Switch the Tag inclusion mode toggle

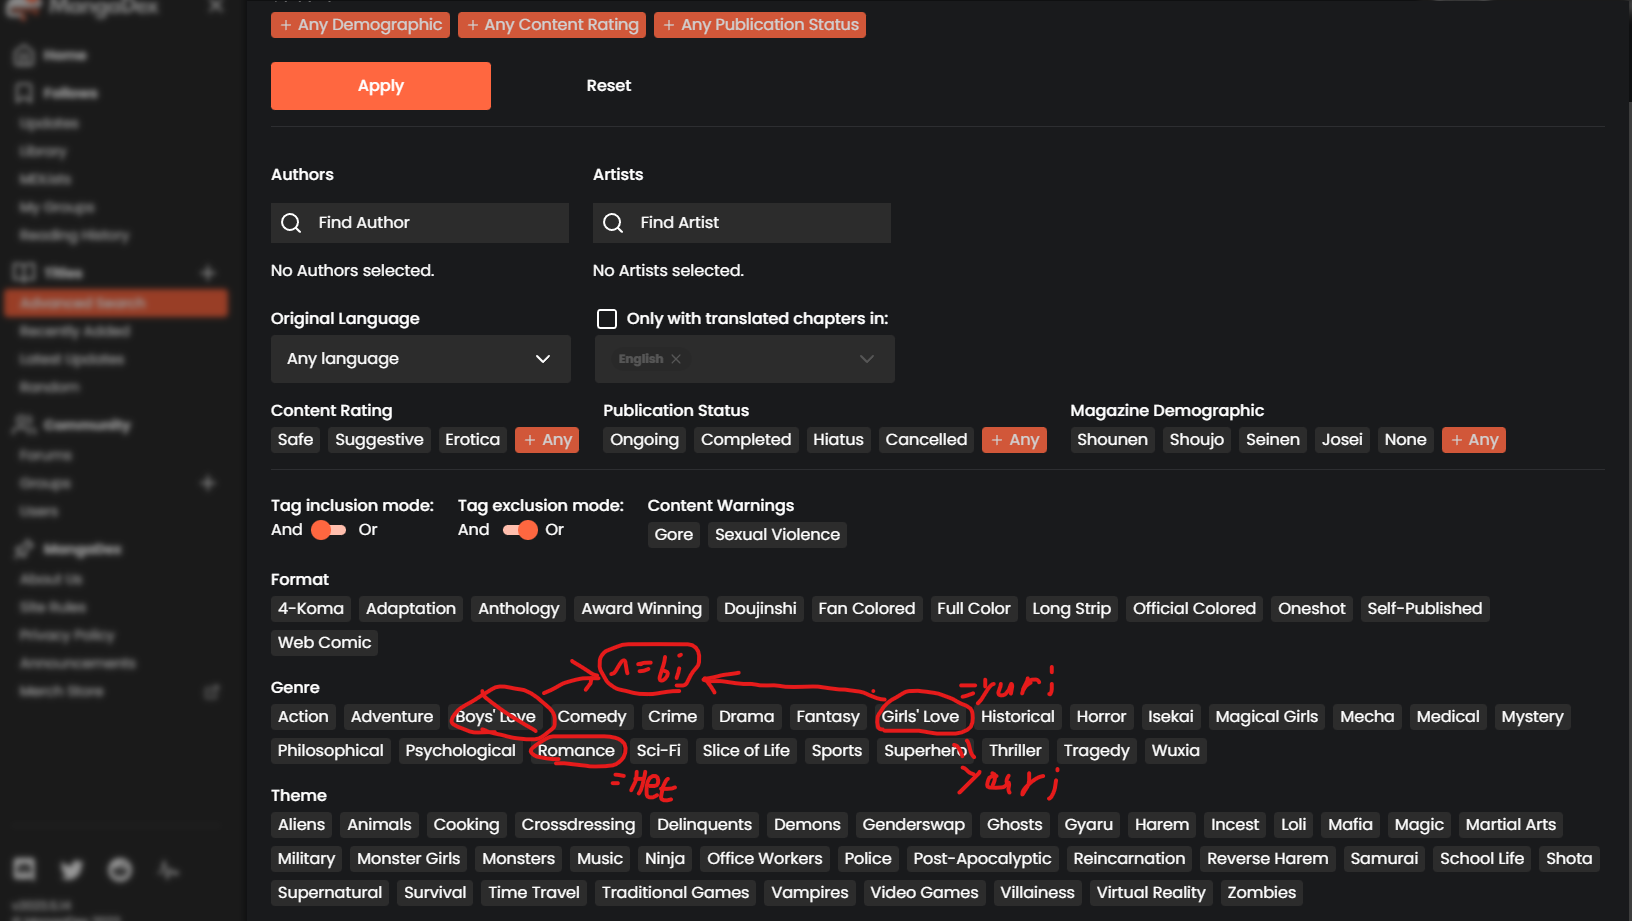point(328,530)
